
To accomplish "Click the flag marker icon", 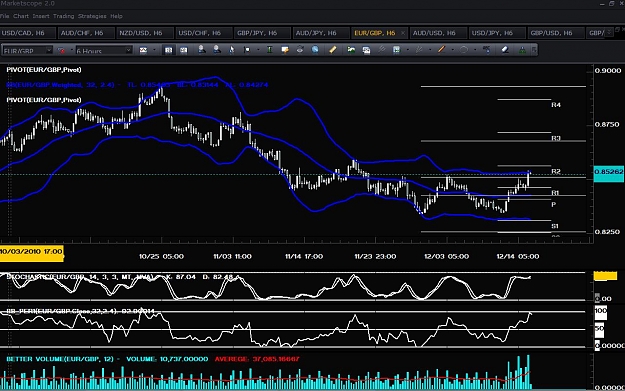I will (x=247, y=50).
